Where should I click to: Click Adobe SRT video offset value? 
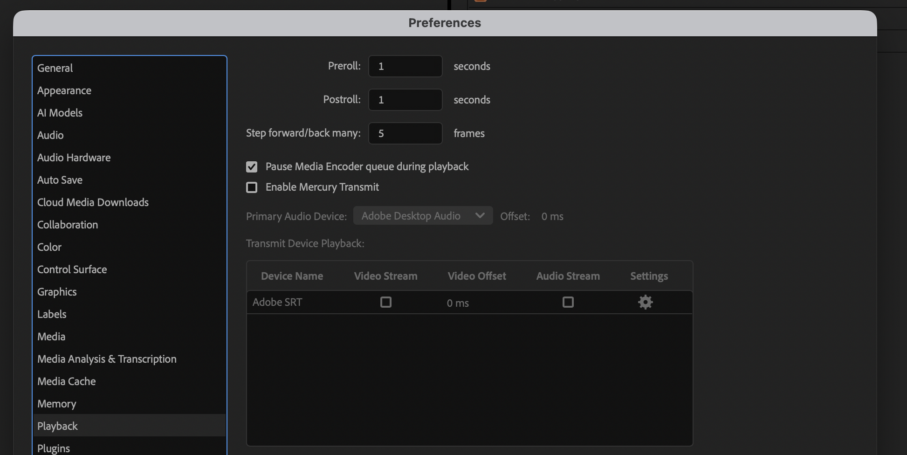click(458, 303)
